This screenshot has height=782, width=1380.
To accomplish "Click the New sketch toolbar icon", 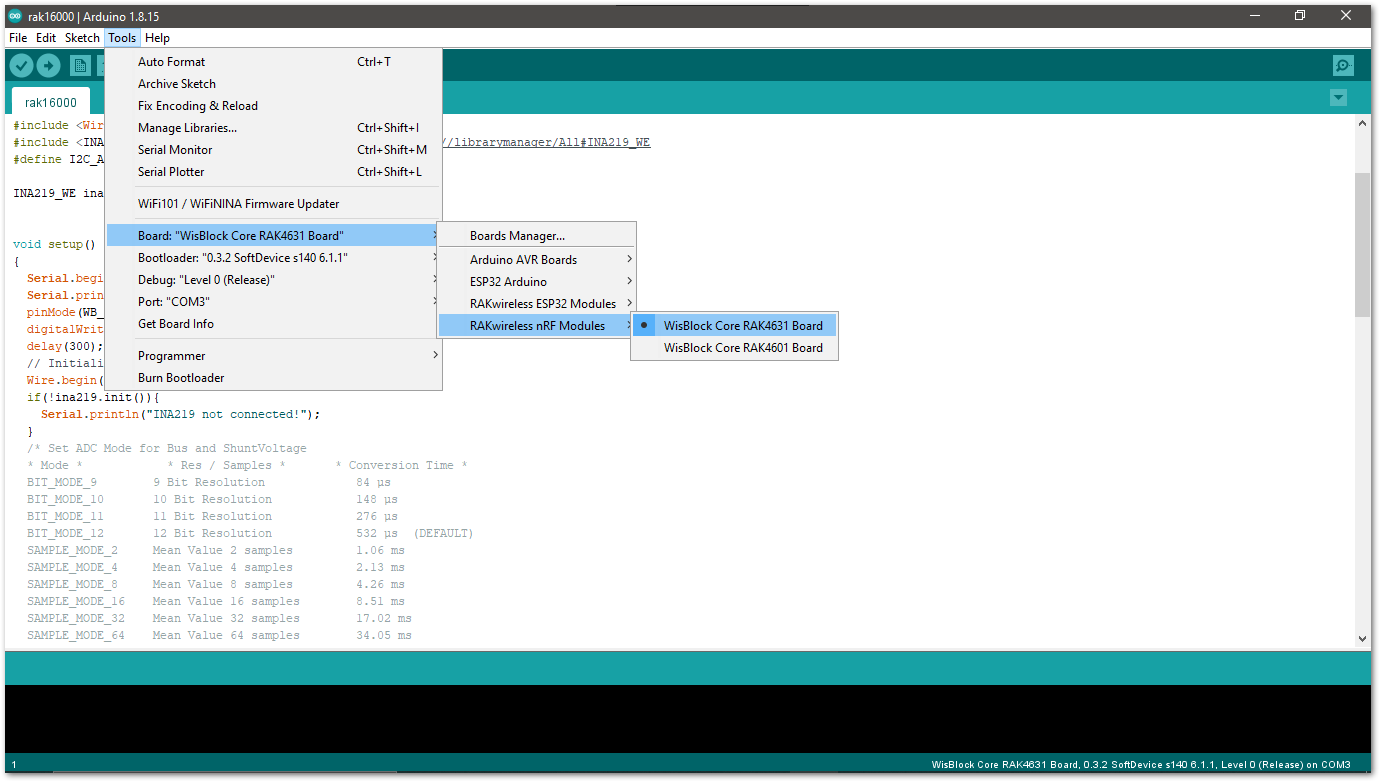I will tap(80, 66).
